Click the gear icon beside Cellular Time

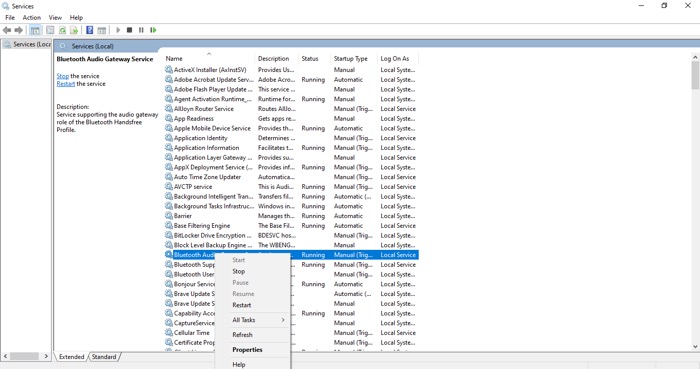[x=169, y=332]
